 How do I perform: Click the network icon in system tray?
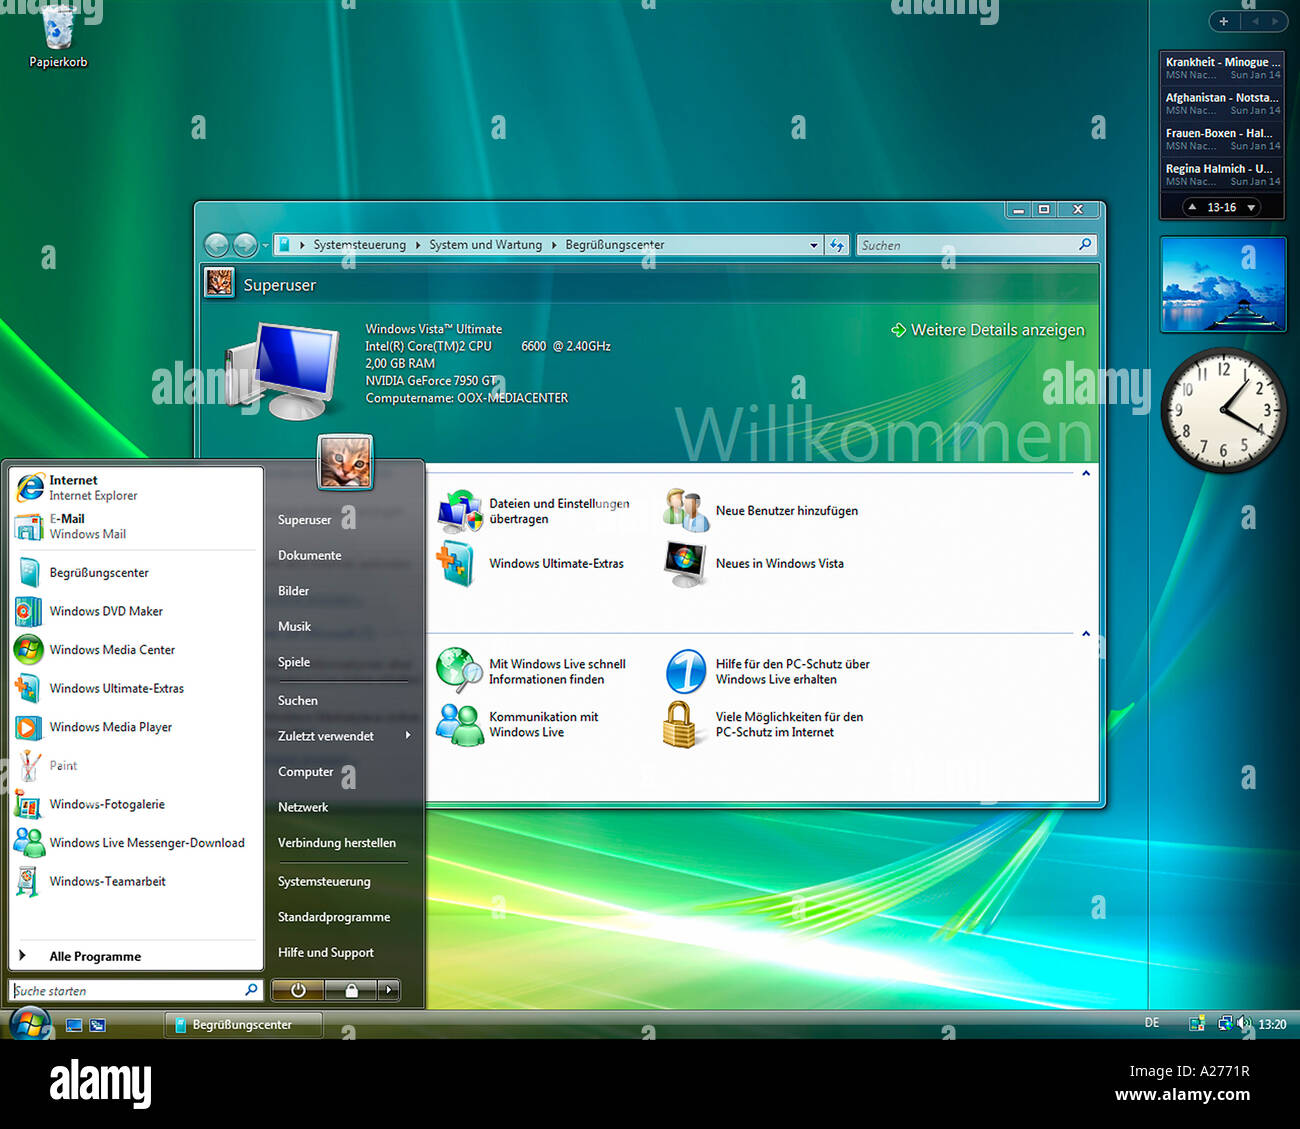[1225, 1023]
